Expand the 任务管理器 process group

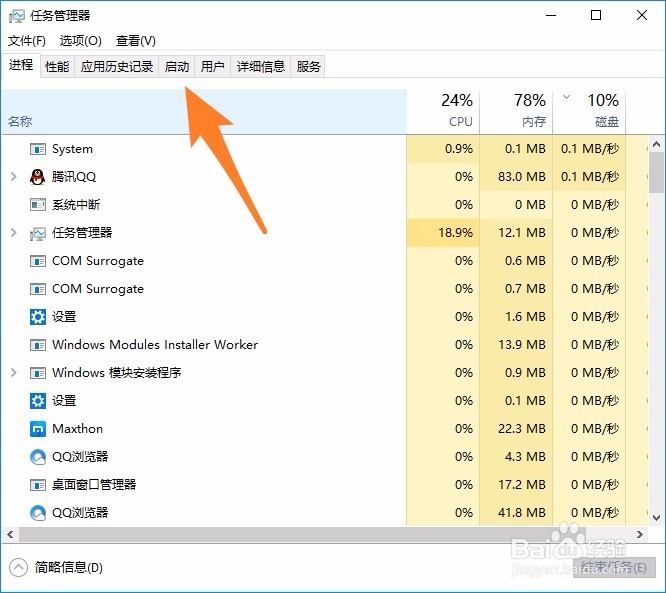tap(14, 232)
